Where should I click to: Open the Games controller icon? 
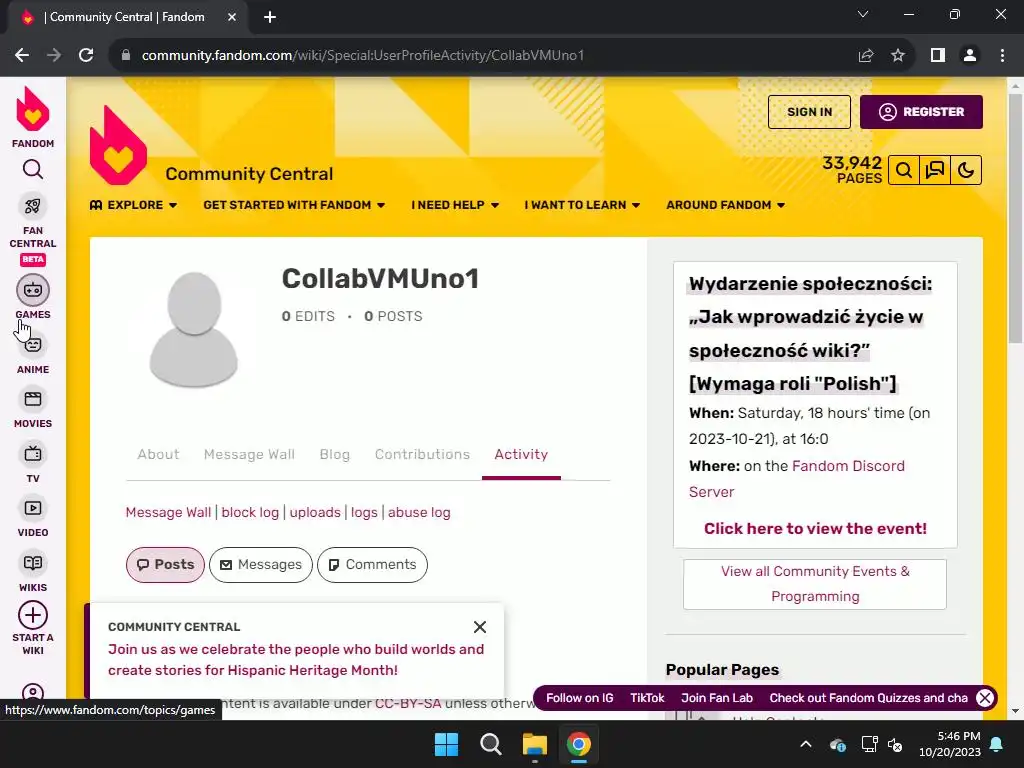[33, 290]
